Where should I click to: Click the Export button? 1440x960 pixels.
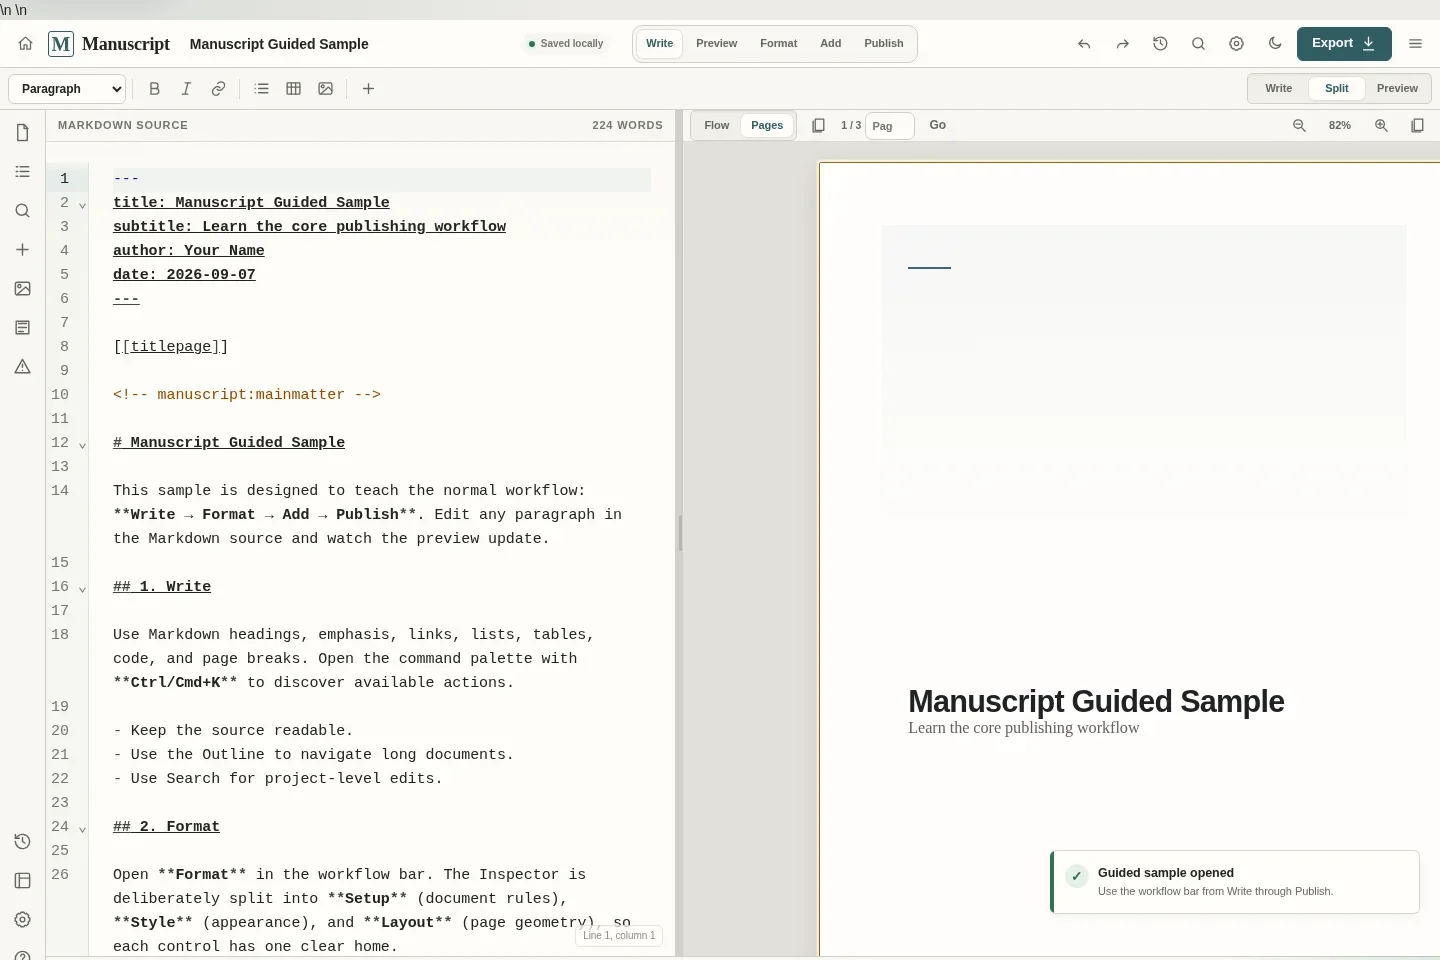tap(1344, 44)
